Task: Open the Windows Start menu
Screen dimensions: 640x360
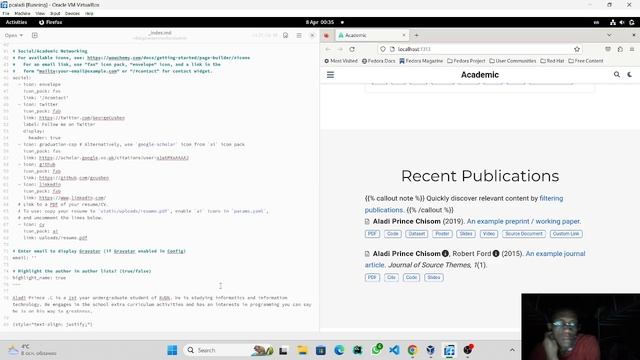Action: (172, 350)
